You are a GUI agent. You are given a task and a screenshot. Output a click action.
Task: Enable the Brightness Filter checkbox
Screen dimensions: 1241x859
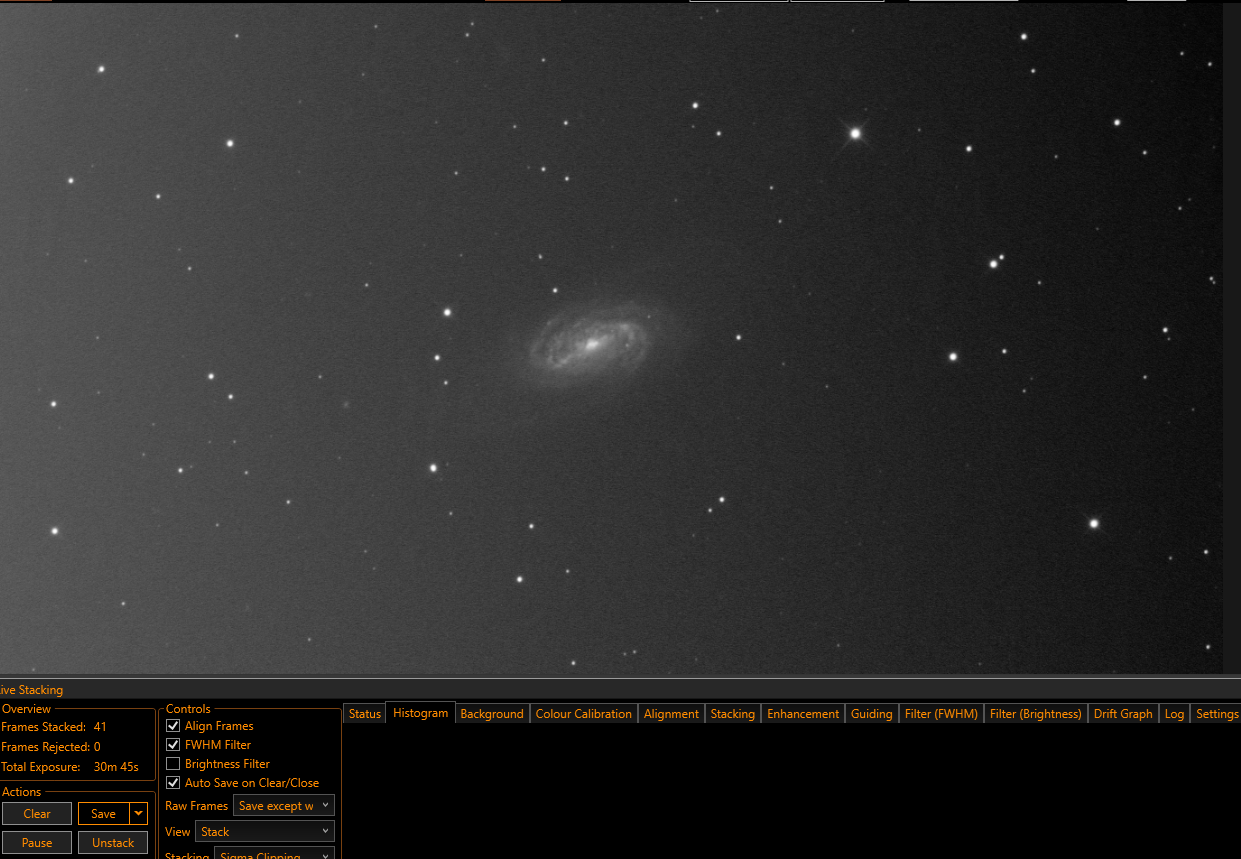click(173, 764)
